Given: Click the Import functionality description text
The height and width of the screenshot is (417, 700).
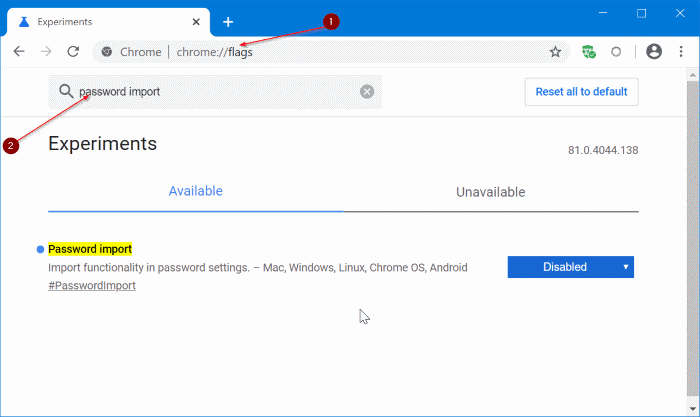Looking at the screenshot, I should pyautogui.click(x=258, y=268).
